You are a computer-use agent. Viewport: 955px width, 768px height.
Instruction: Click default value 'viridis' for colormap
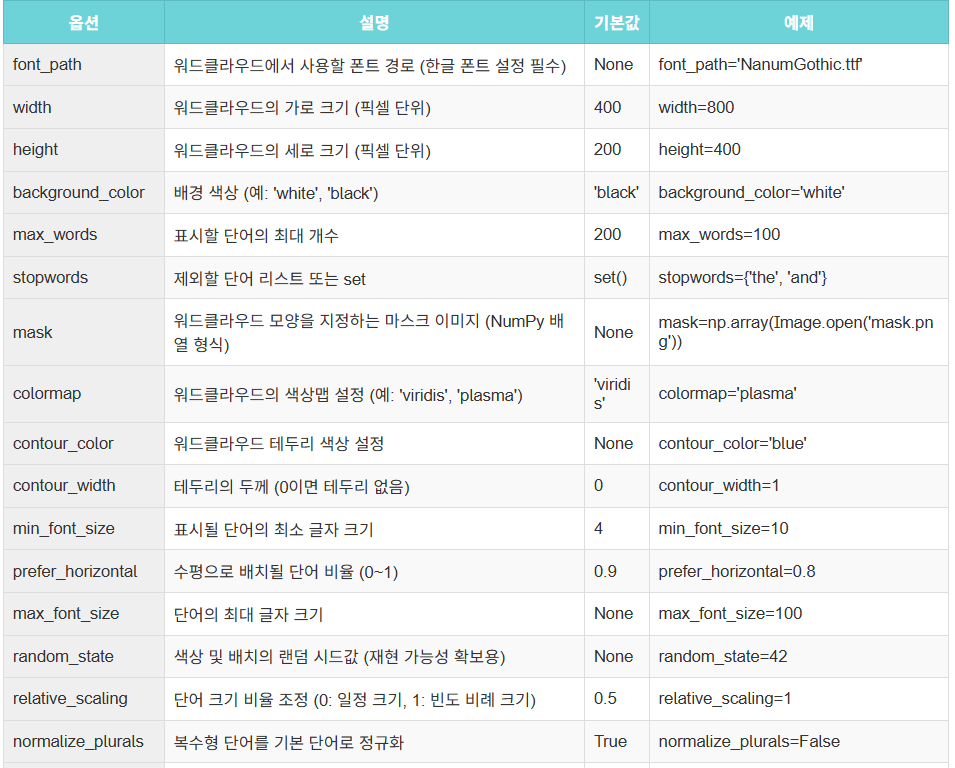(612, 394)
